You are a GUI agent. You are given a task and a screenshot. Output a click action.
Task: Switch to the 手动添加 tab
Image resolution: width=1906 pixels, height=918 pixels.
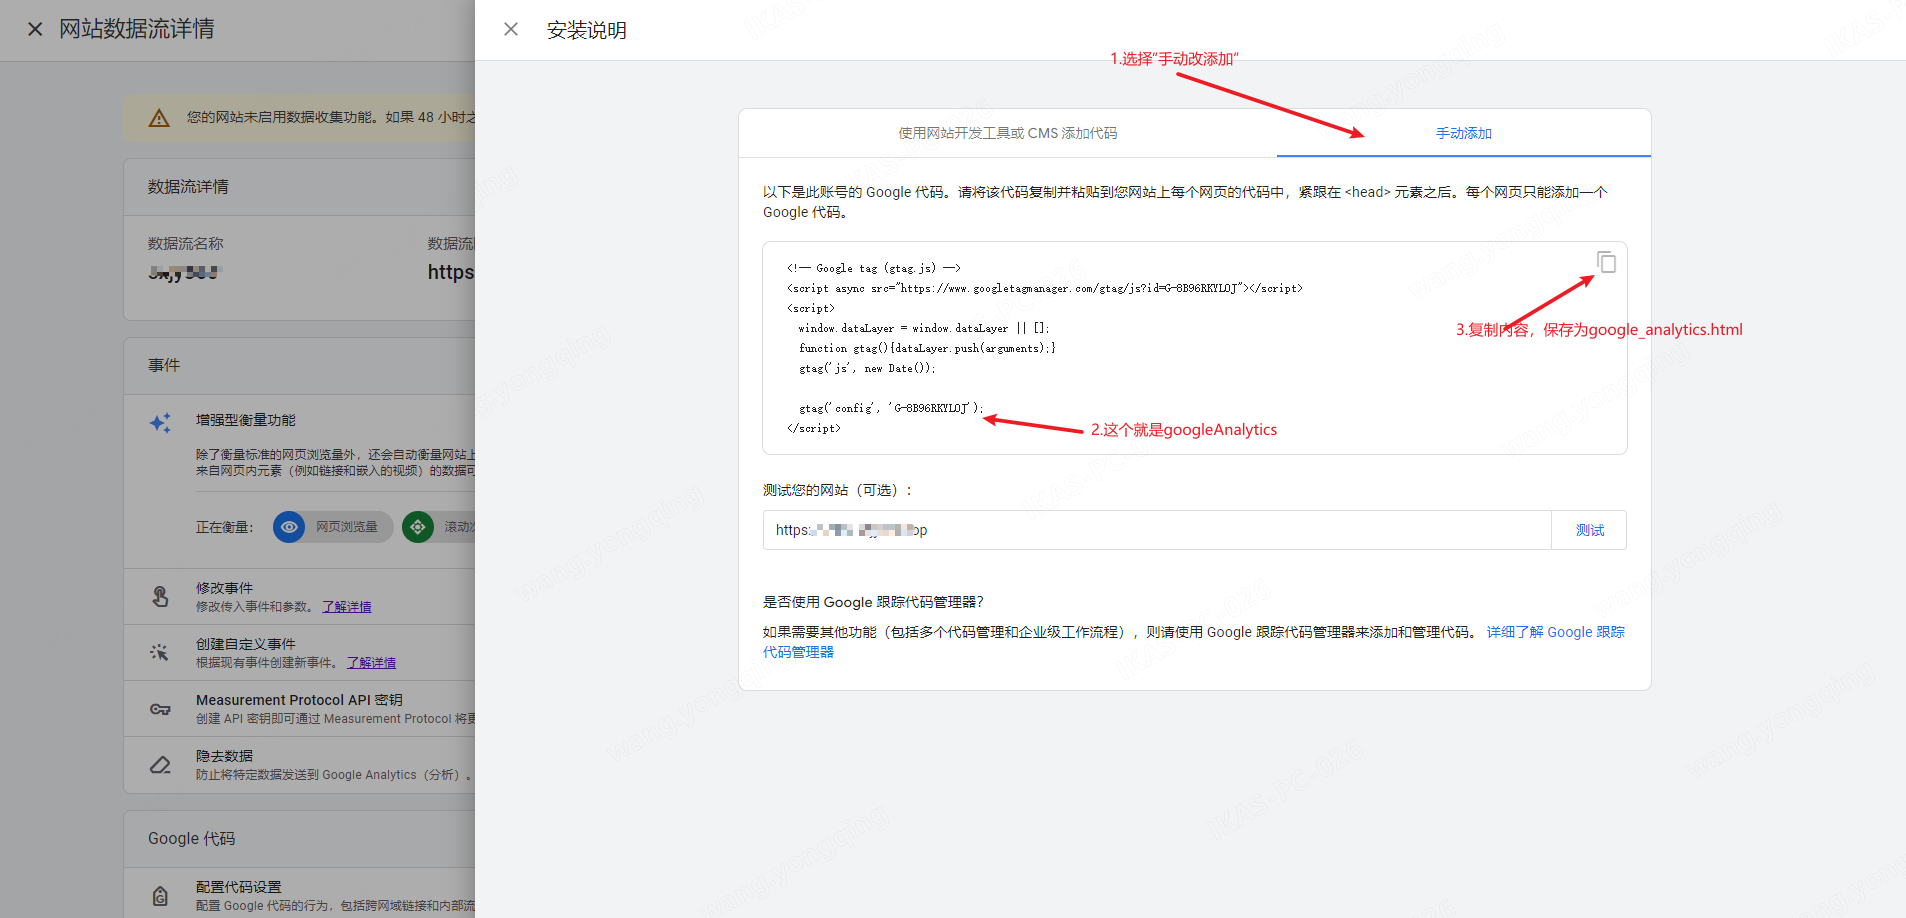point(1463,133)
